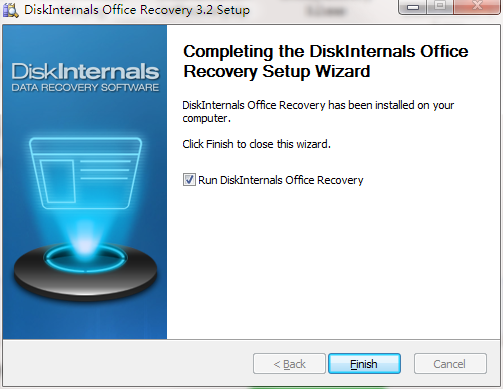Click the picture placeholder inside the hologram document
Viewport: 503px width, 389px height.
(57, 181)
